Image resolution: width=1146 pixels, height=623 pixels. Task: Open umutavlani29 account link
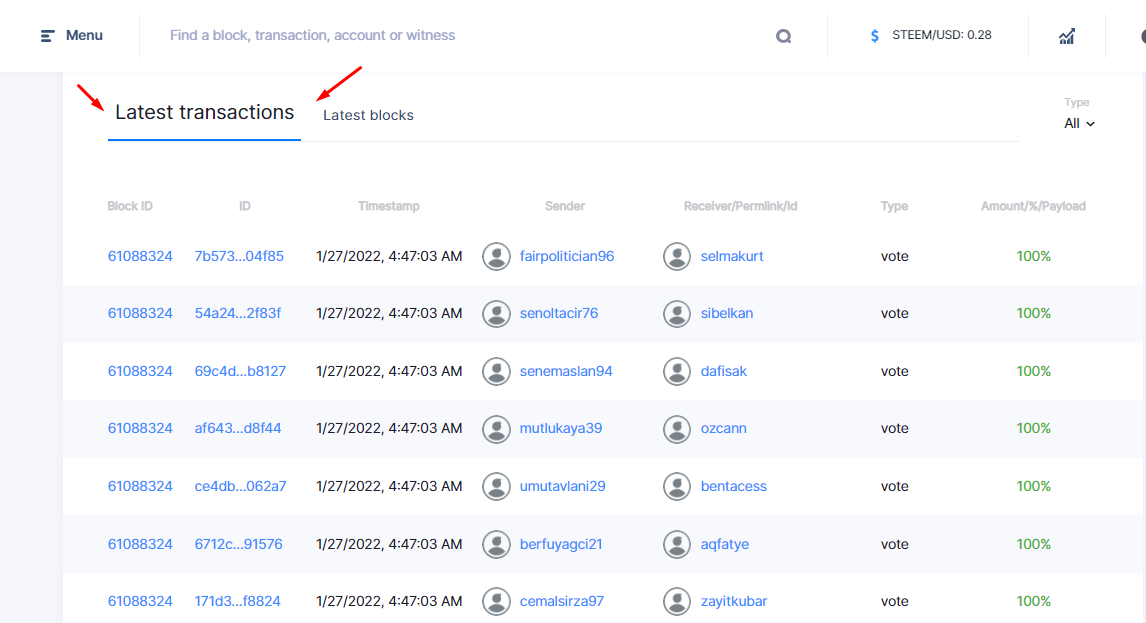click(x=562, y=486)
